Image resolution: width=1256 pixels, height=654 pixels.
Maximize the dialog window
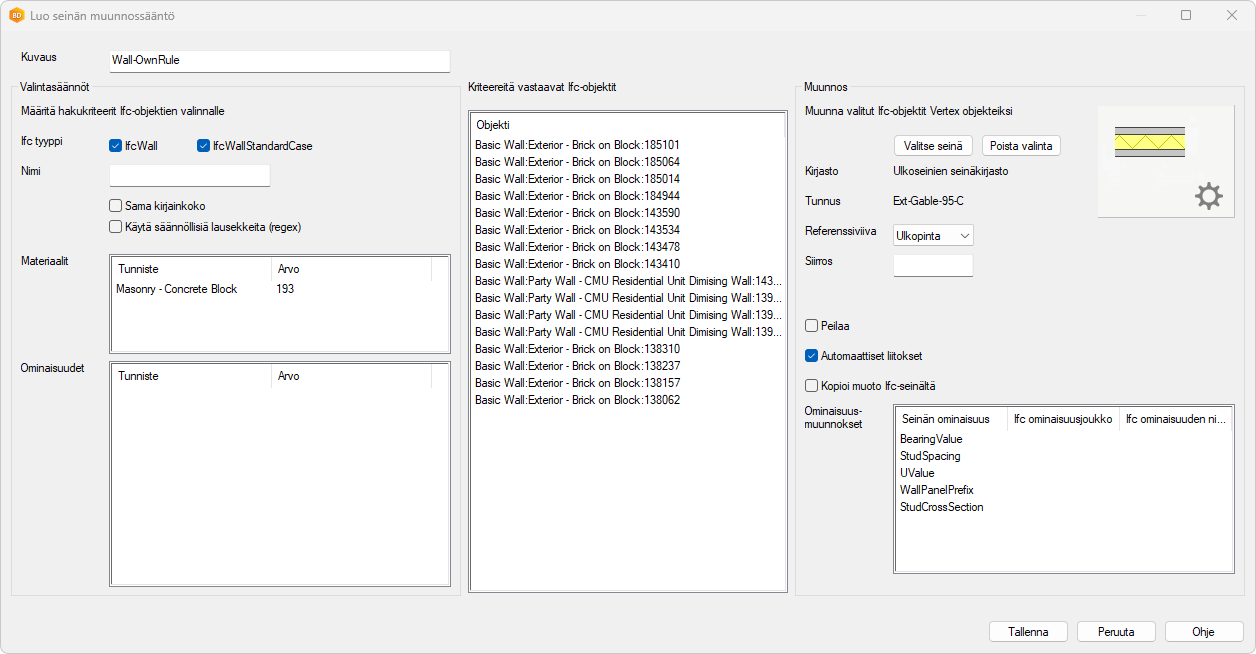[1186, 15]
